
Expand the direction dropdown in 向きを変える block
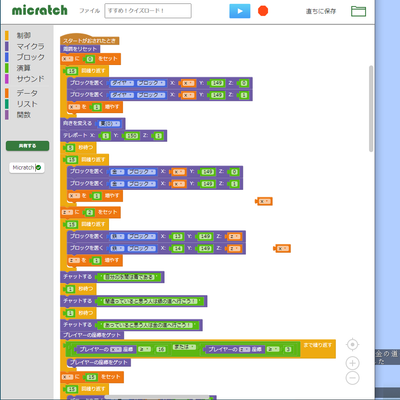(x=109, y=124)
